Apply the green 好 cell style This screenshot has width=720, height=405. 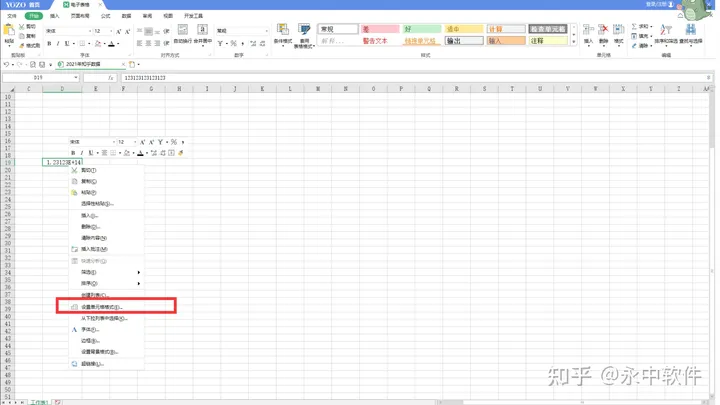pos(422,29)
